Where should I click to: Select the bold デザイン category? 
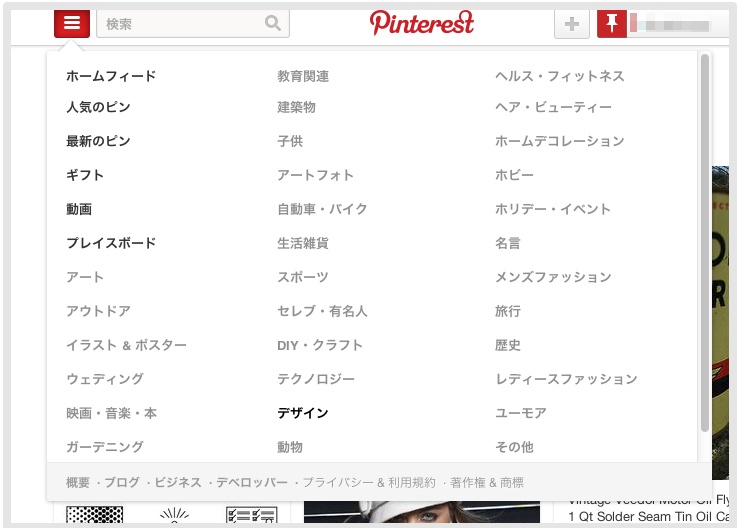(303, 413)
